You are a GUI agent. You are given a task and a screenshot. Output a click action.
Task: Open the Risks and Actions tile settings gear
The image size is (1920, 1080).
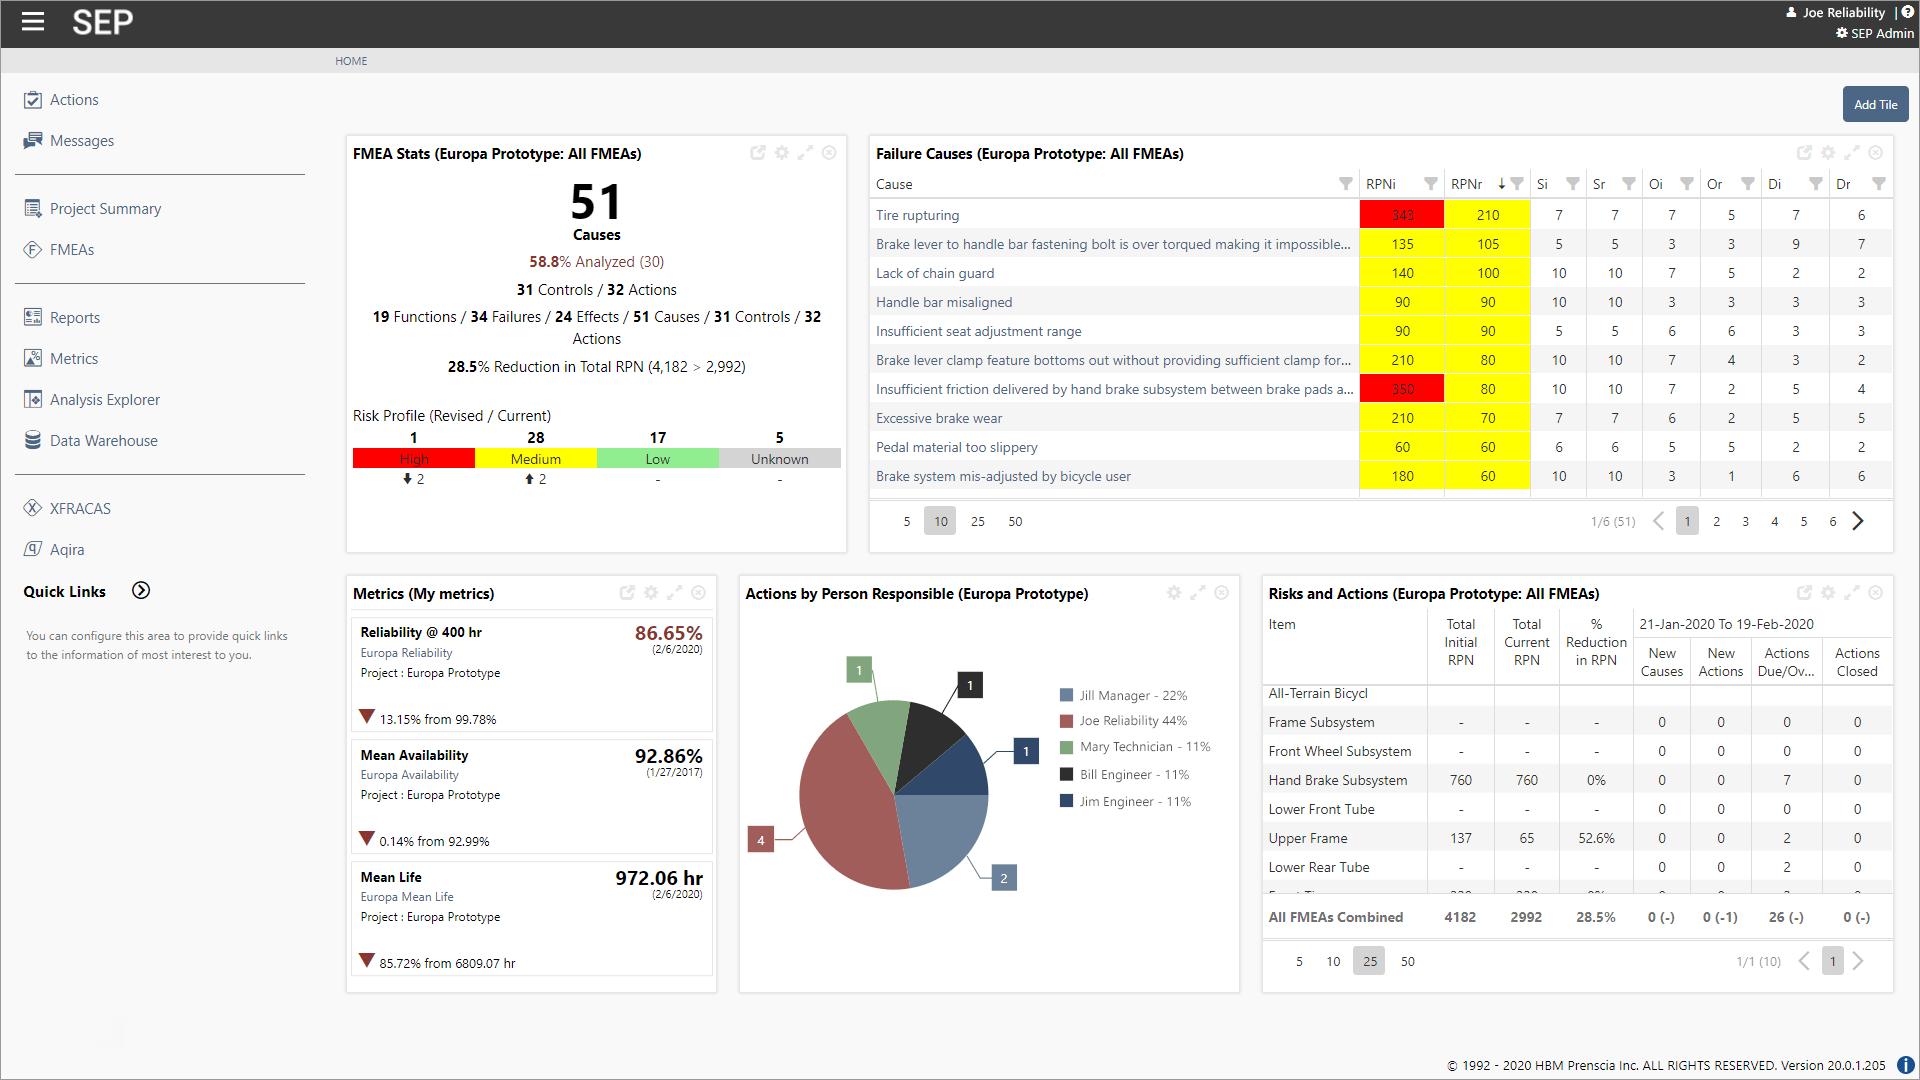click(1828, 592)
